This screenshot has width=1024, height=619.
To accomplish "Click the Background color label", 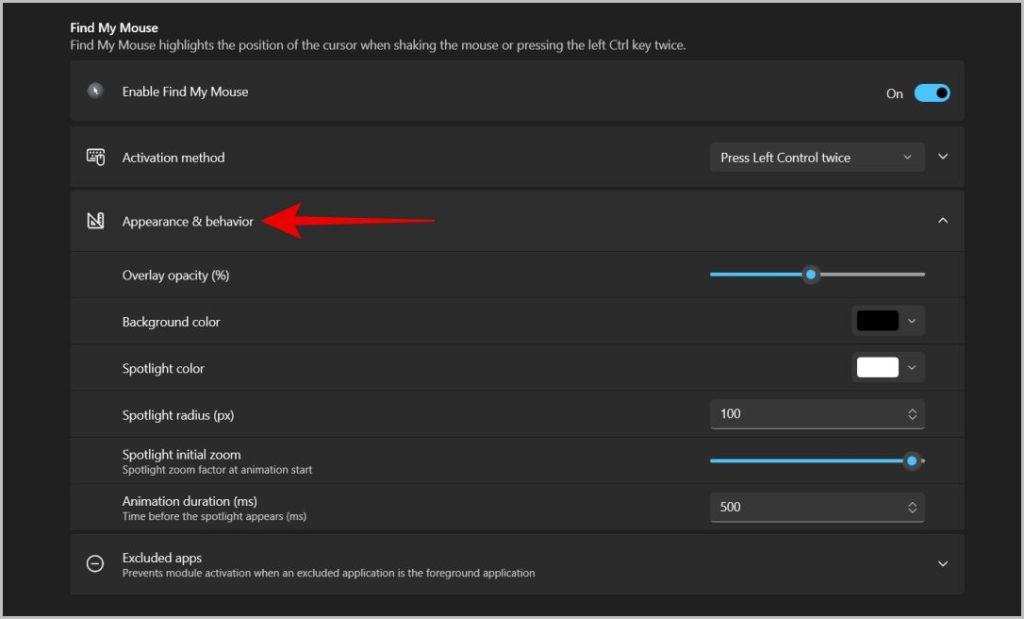I will click(x=171, y=321).
